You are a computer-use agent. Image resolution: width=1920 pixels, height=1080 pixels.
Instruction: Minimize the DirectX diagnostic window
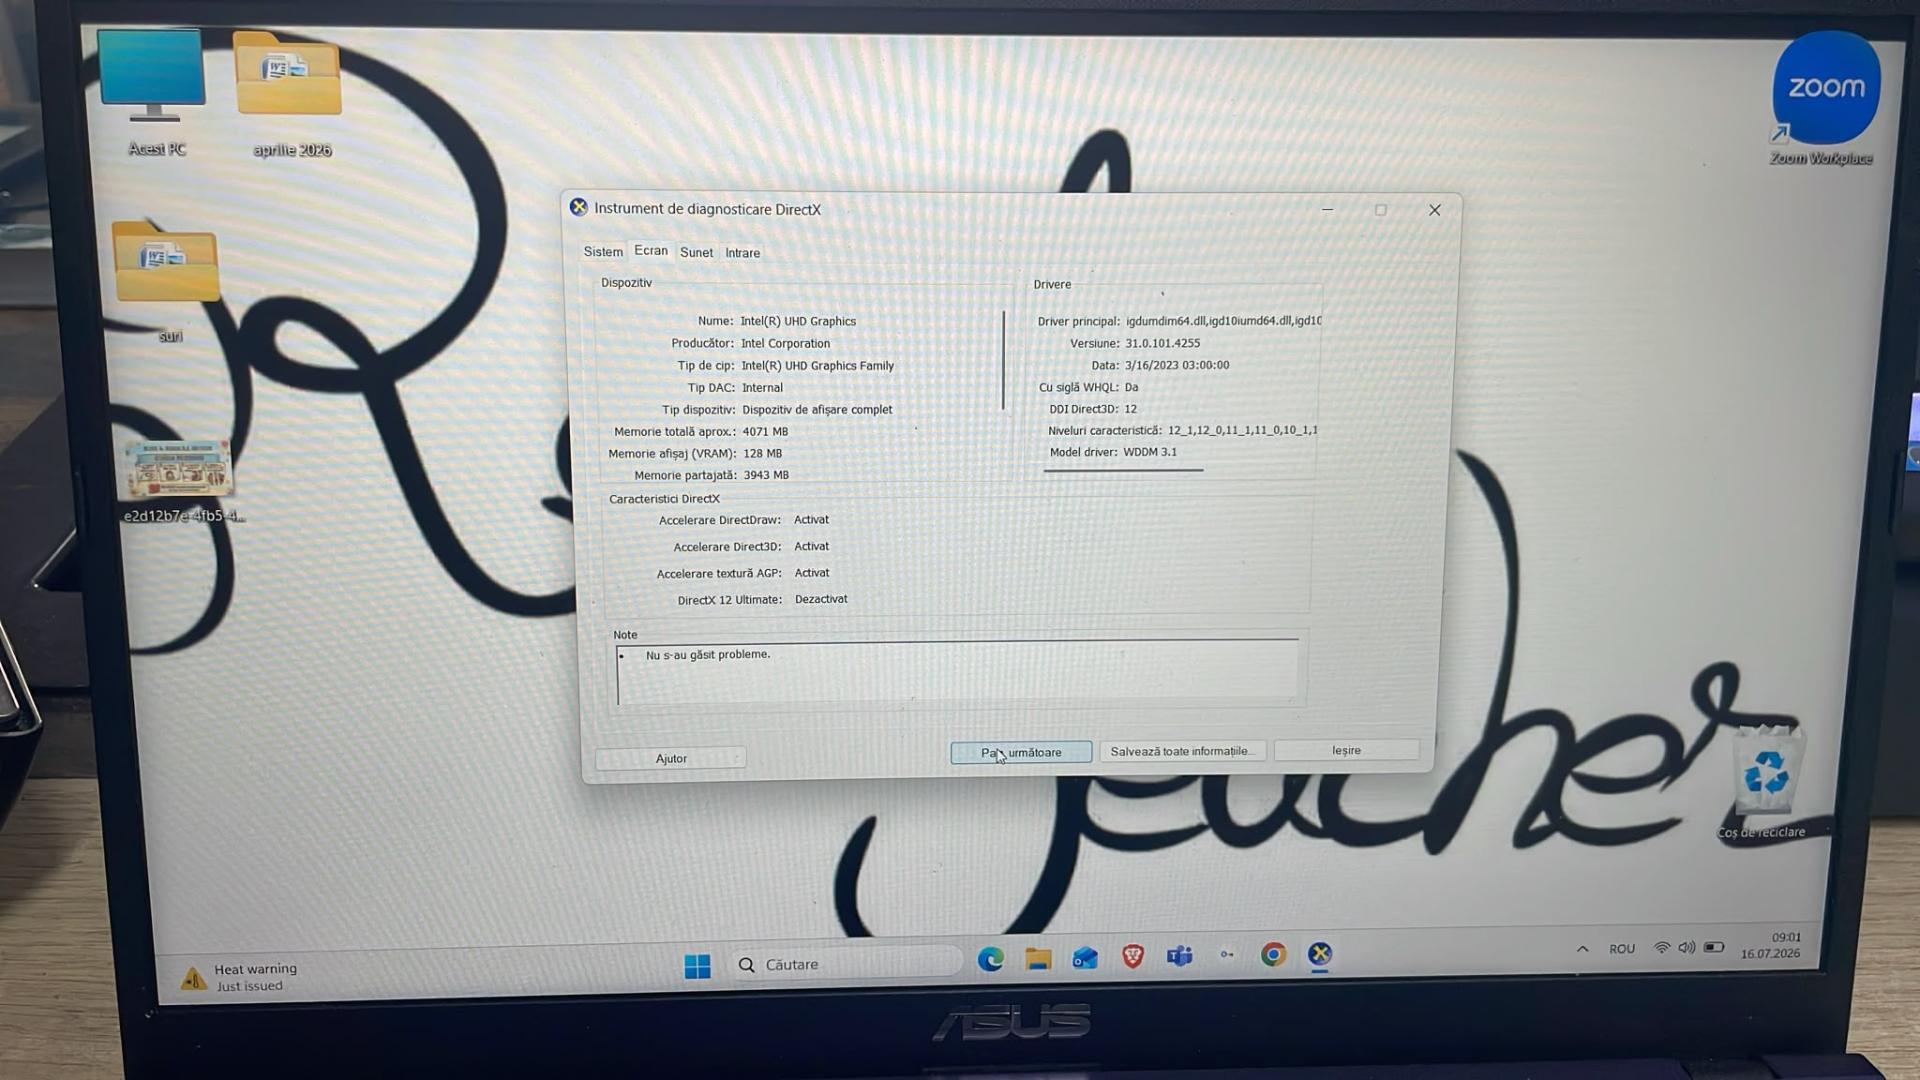[1327, 210]
